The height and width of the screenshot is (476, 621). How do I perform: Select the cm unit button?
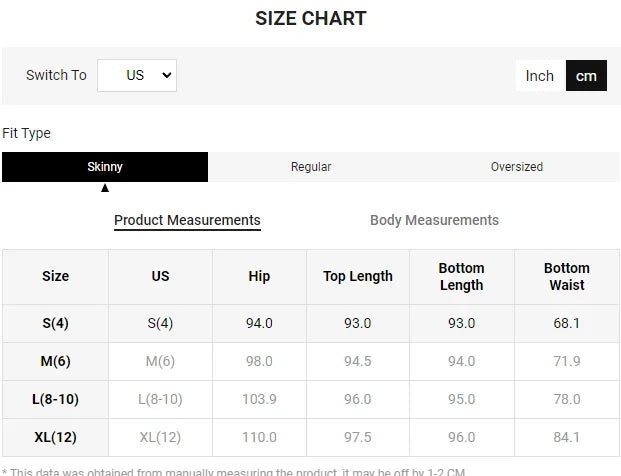(586, 76)
